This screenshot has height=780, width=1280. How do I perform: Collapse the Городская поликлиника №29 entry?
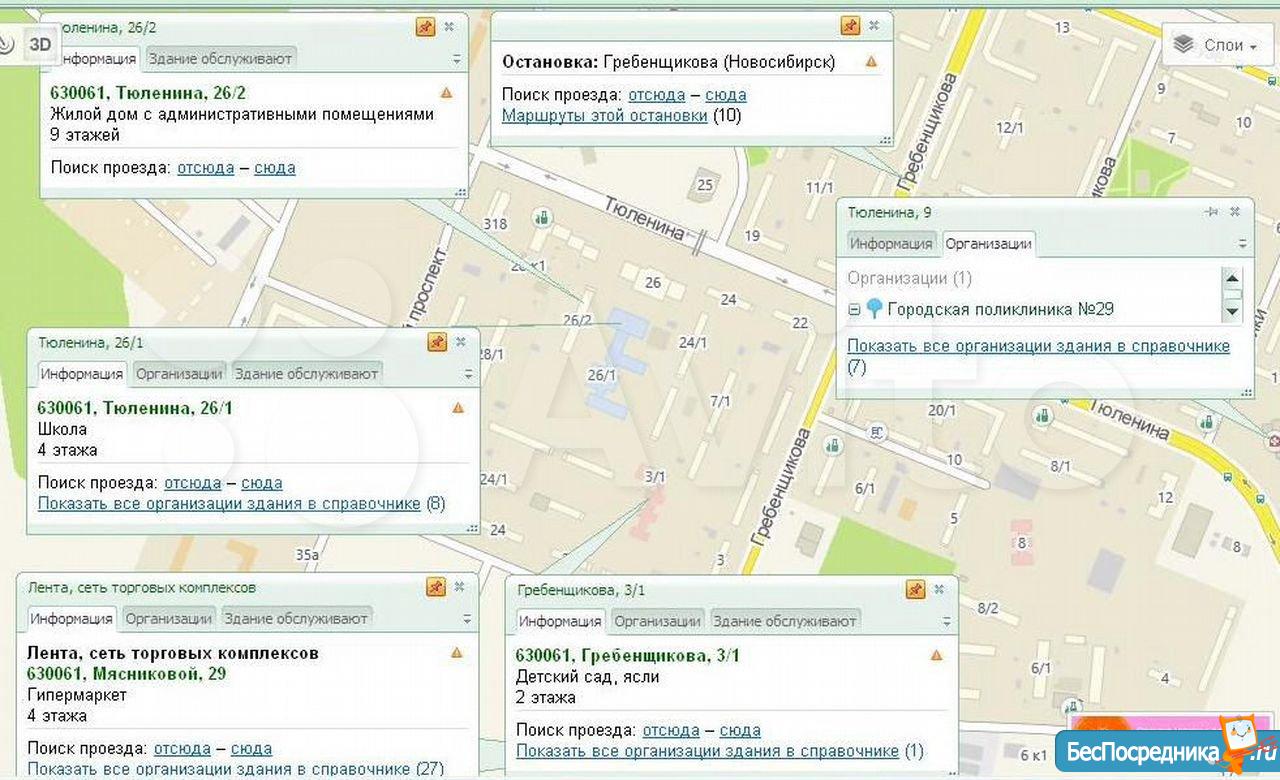click(855, 310)
